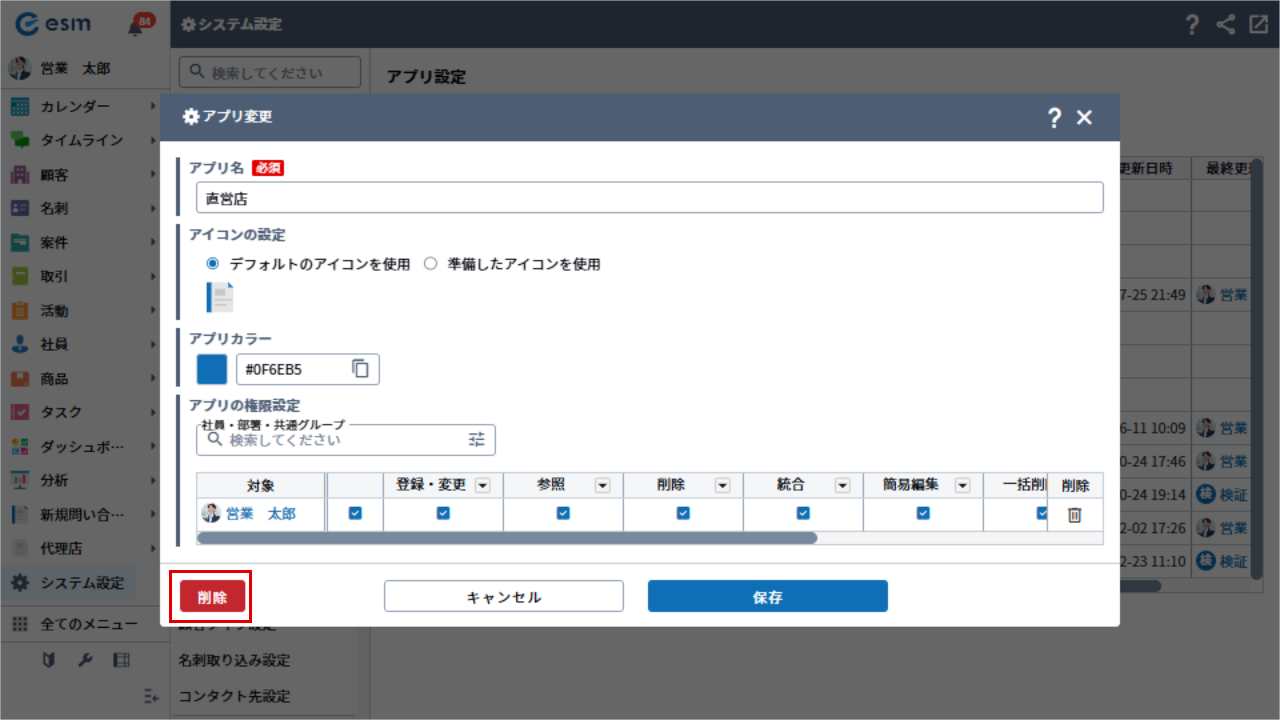The image size is (1280, 720).
Task: Open the 登録・変更 column dropdown
Action: click(482, 485)
